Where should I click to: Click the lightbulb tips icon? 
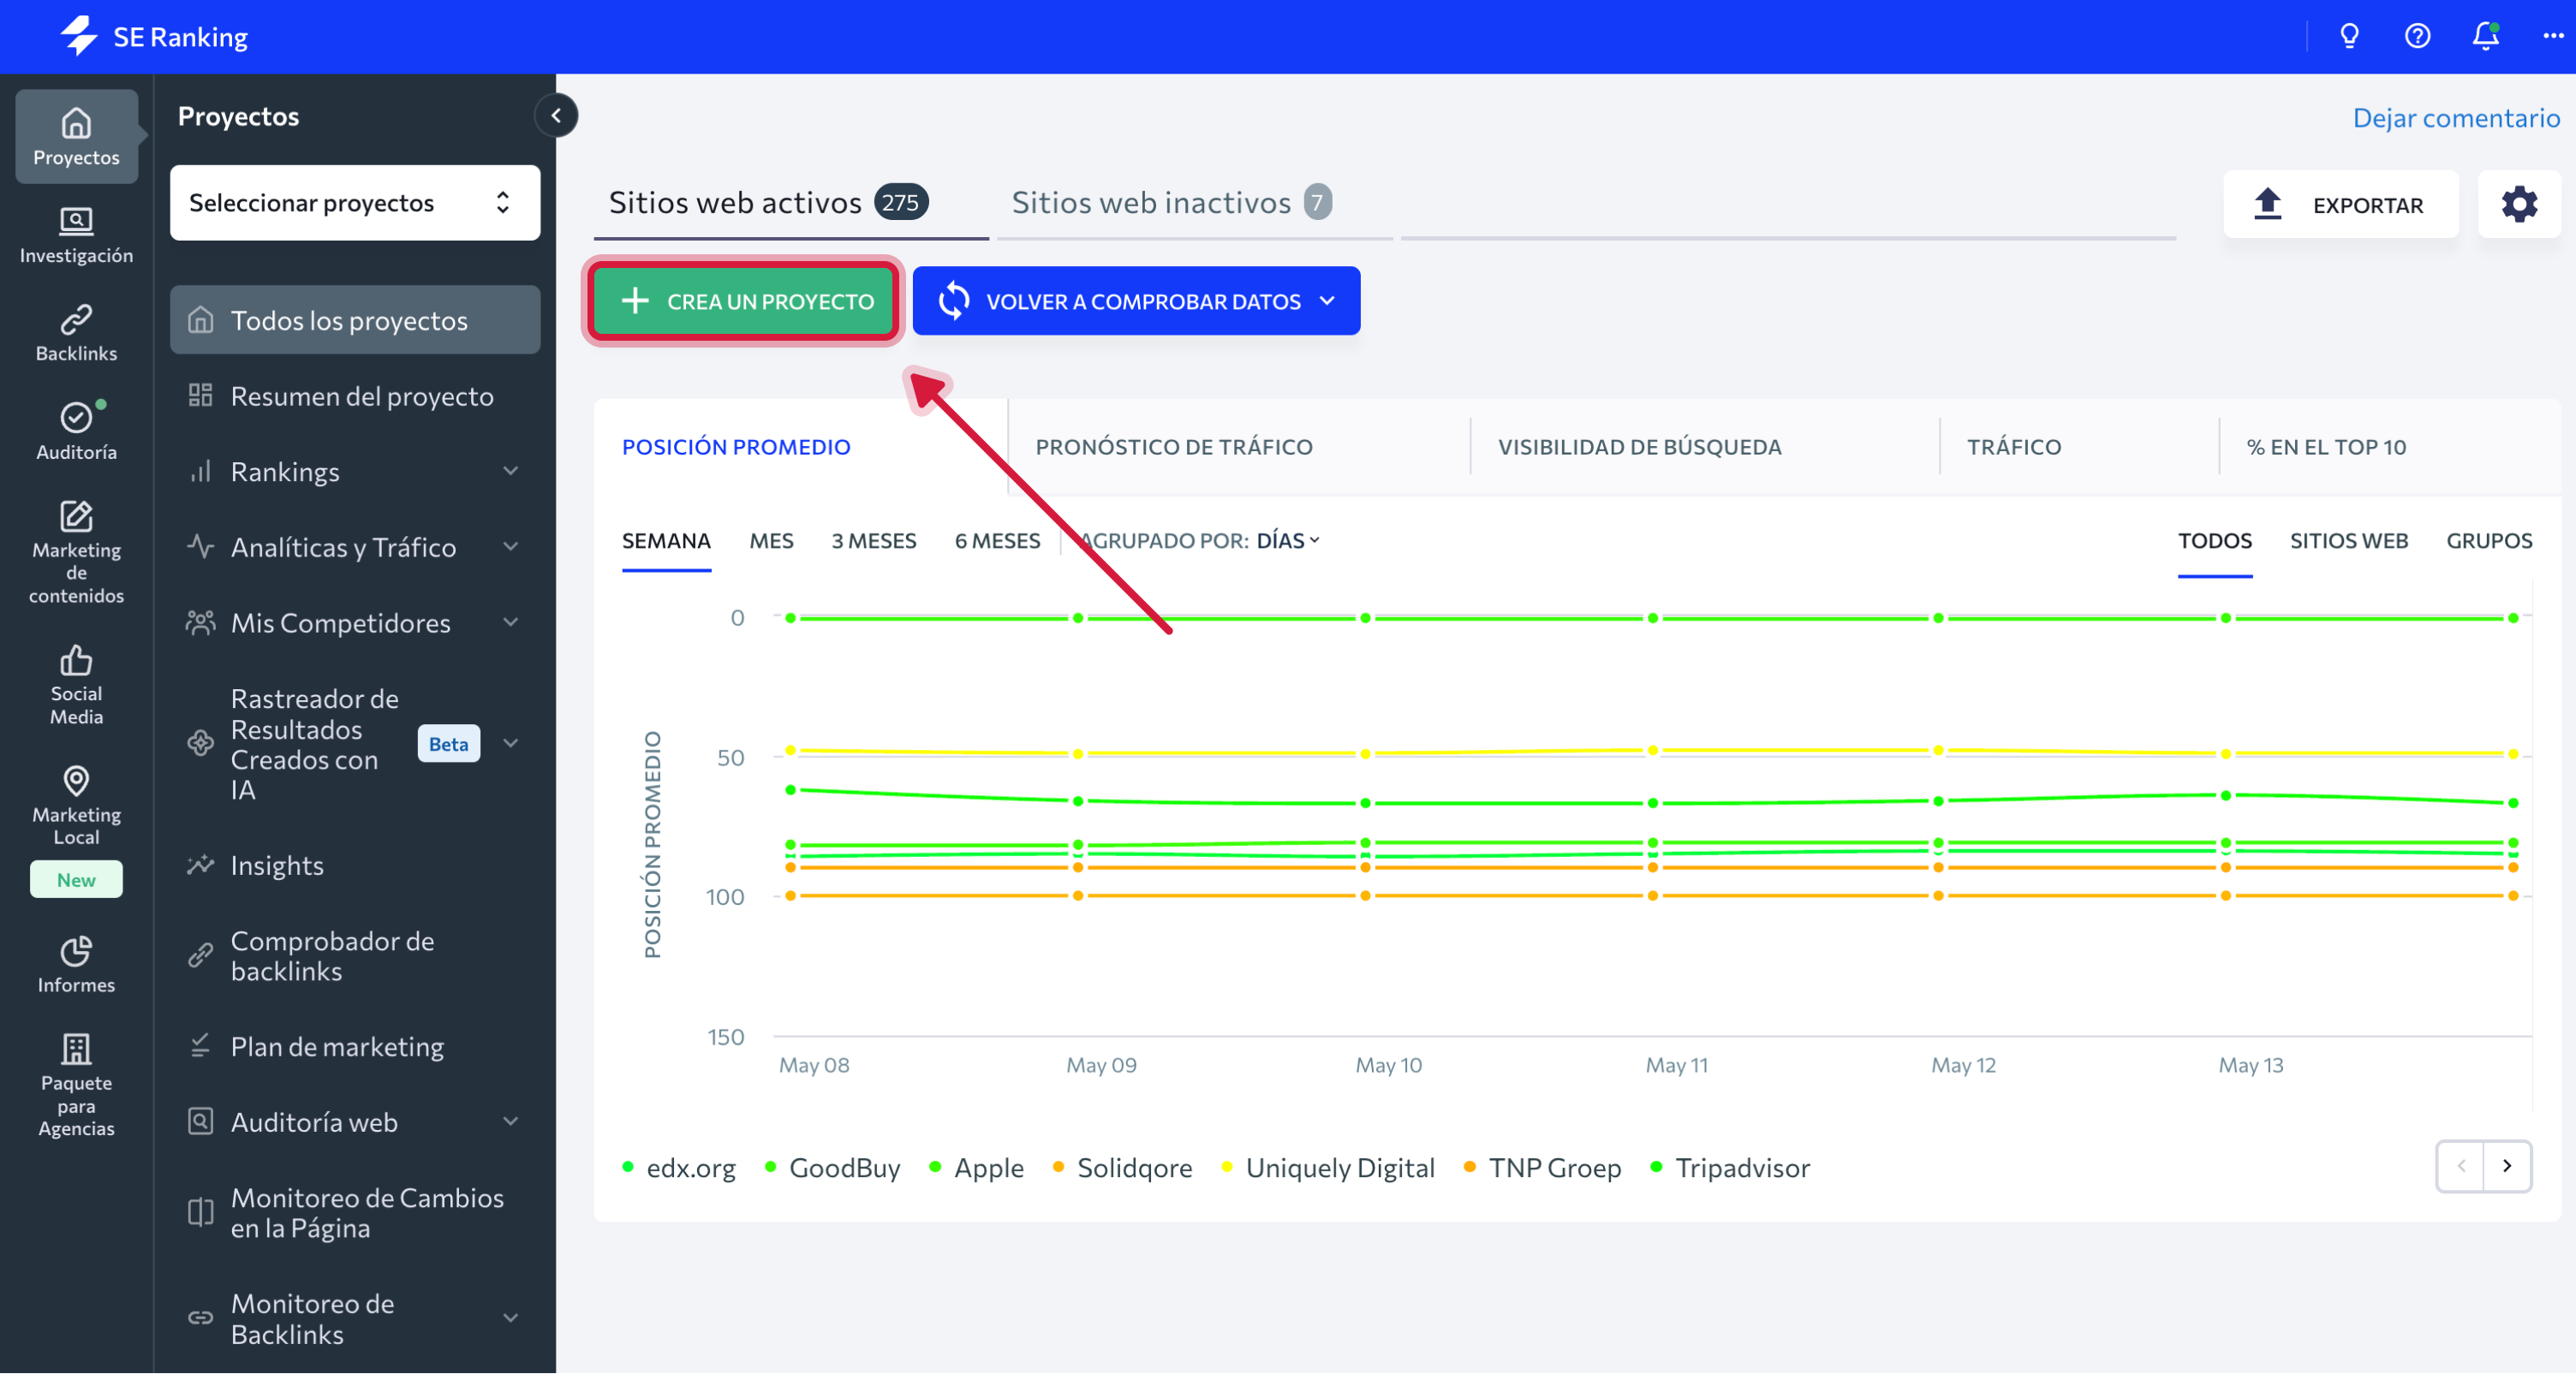2349,36
